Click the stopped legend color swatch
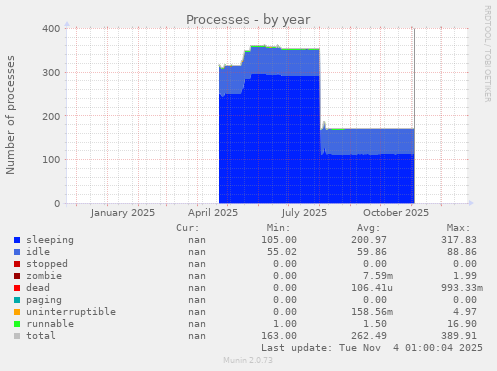This screenshot has height=371, width=497. tap(17, 264)
